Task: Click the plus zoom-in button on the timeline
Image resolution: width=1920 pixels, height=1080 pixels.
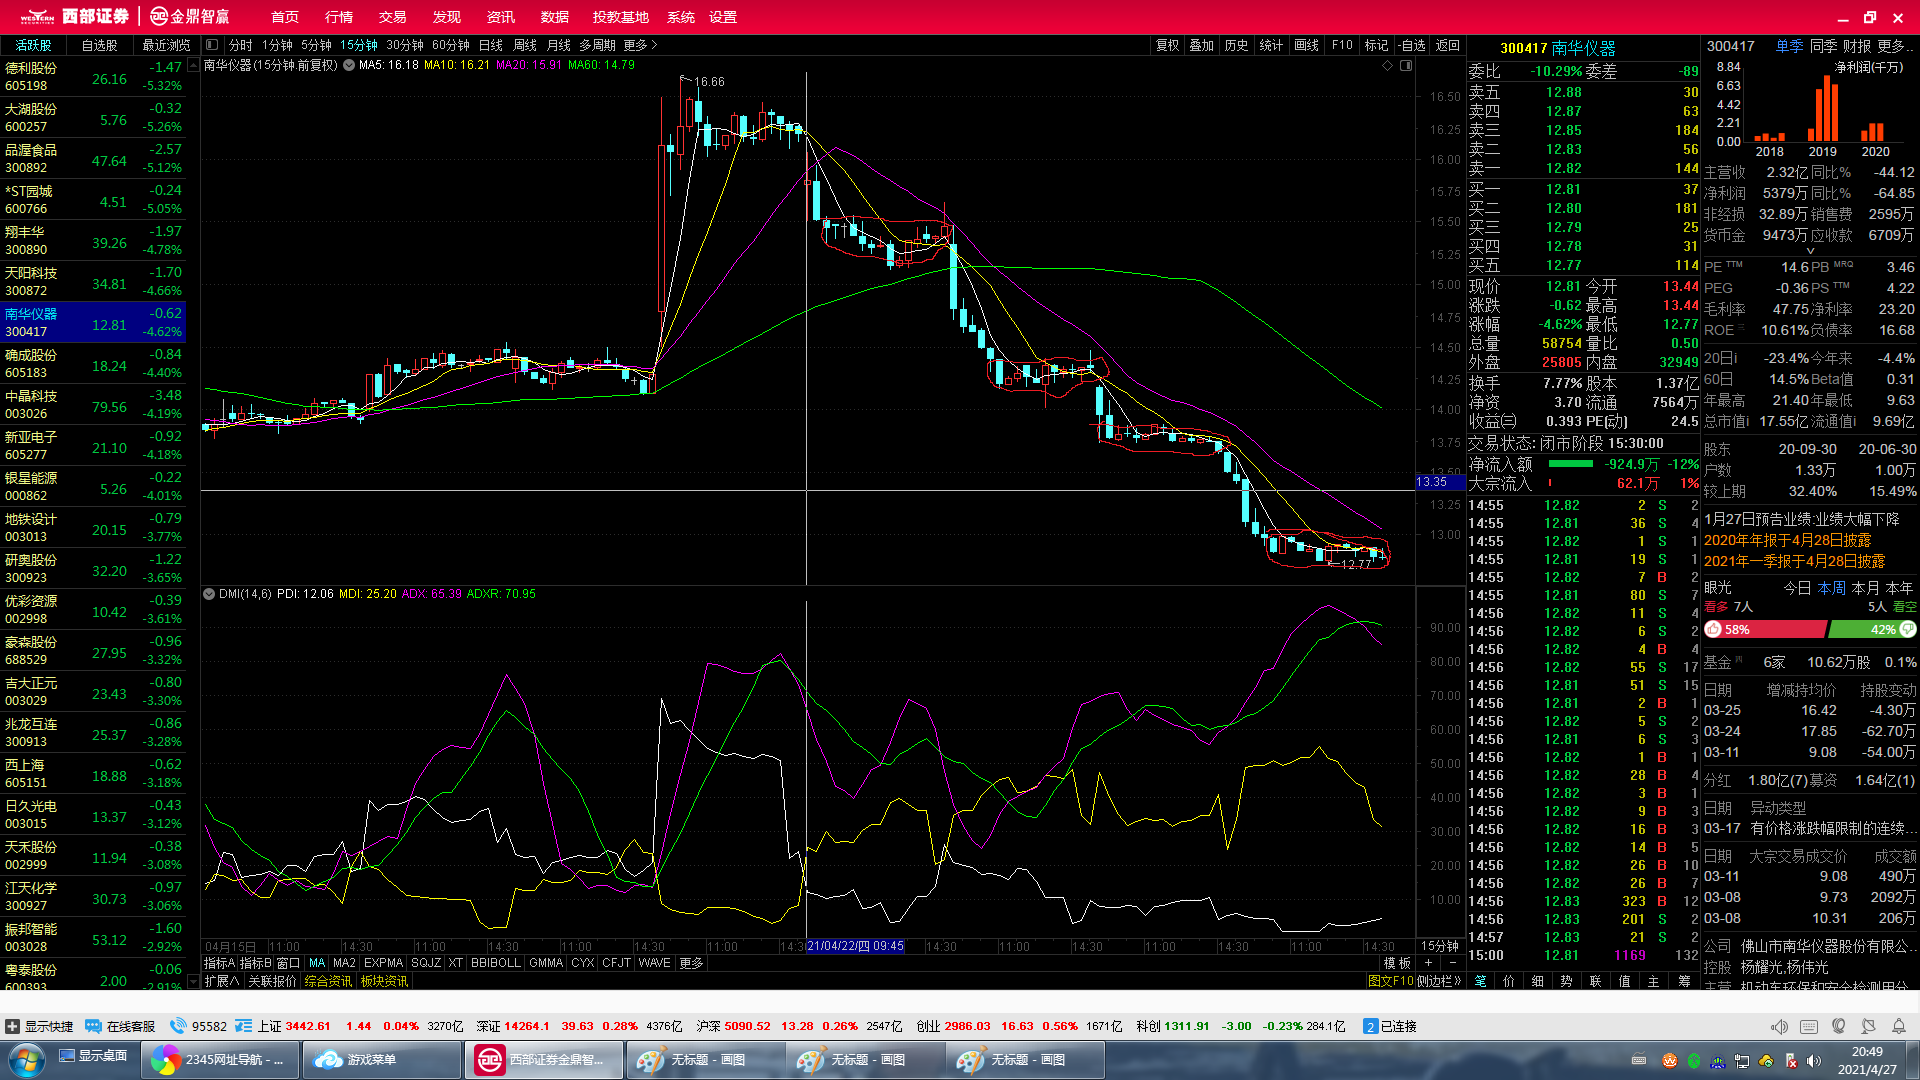Action: 1429,963
